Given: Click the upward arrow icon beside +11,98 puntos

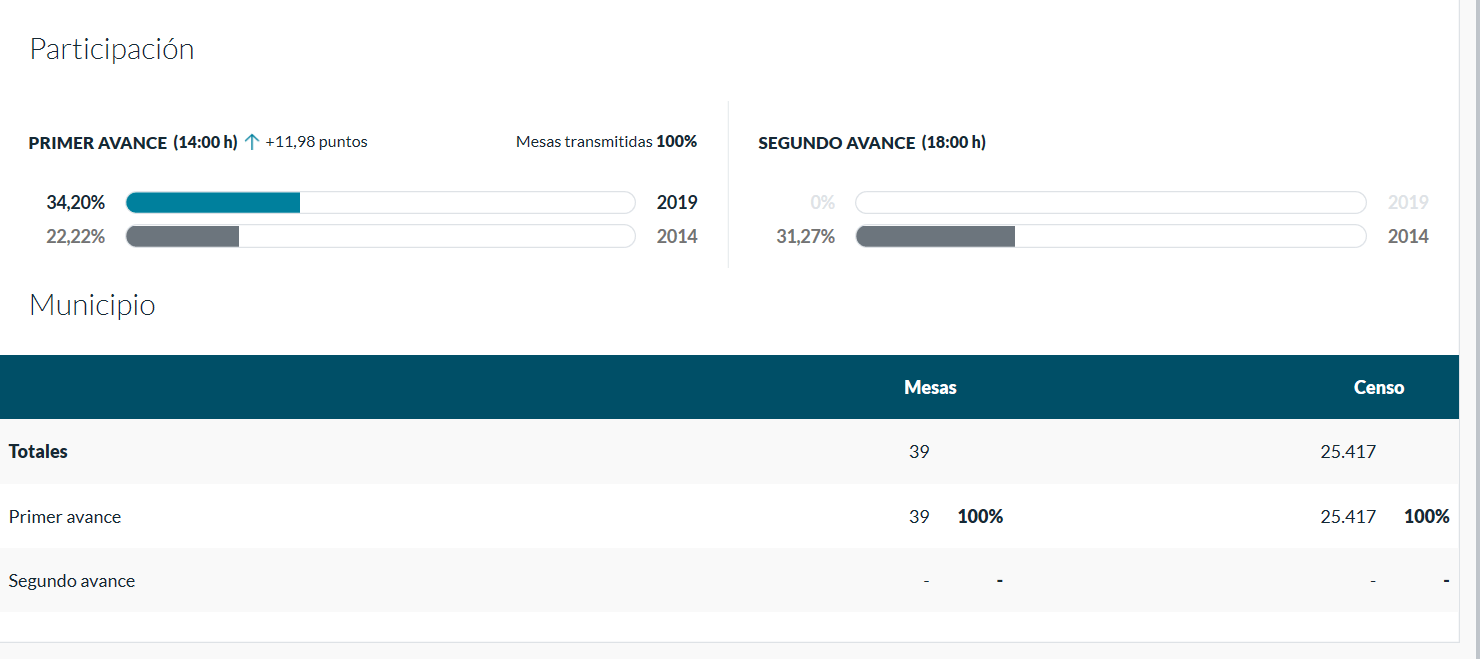Looking at the screenshot, I should point(252,142).
